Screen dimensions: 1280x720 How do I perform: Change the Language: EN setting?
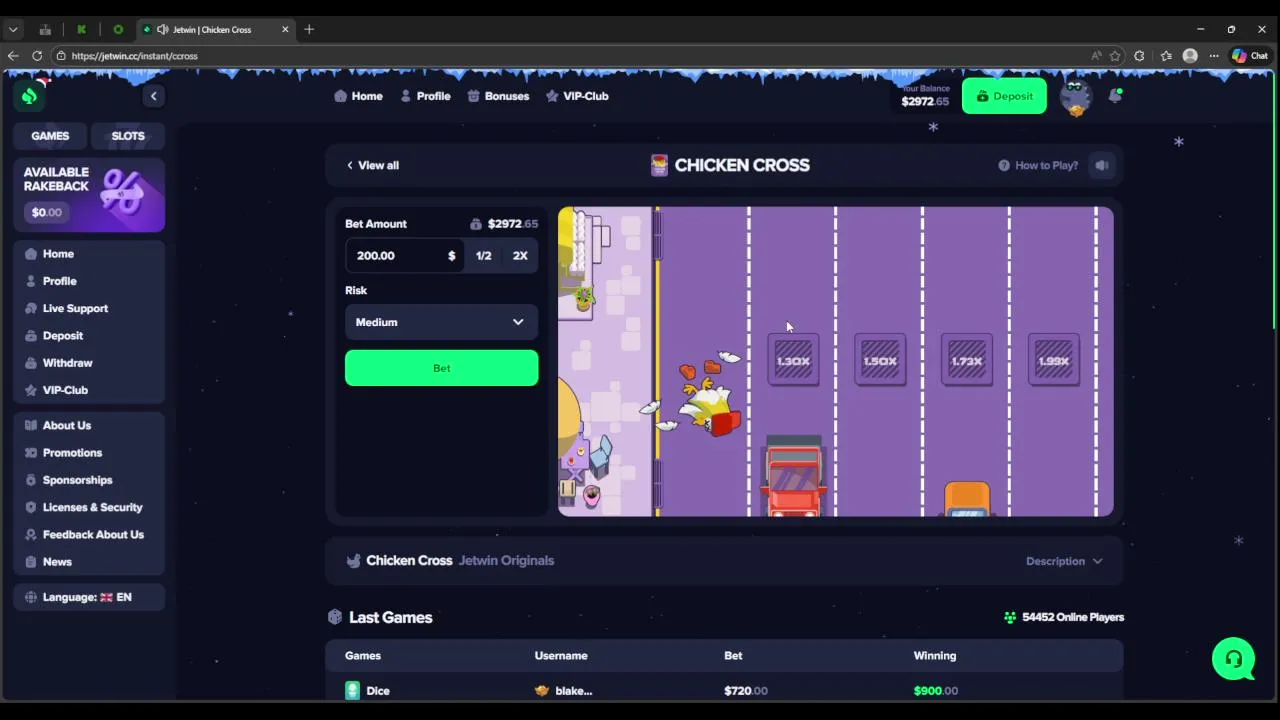[x=89, y=597]
